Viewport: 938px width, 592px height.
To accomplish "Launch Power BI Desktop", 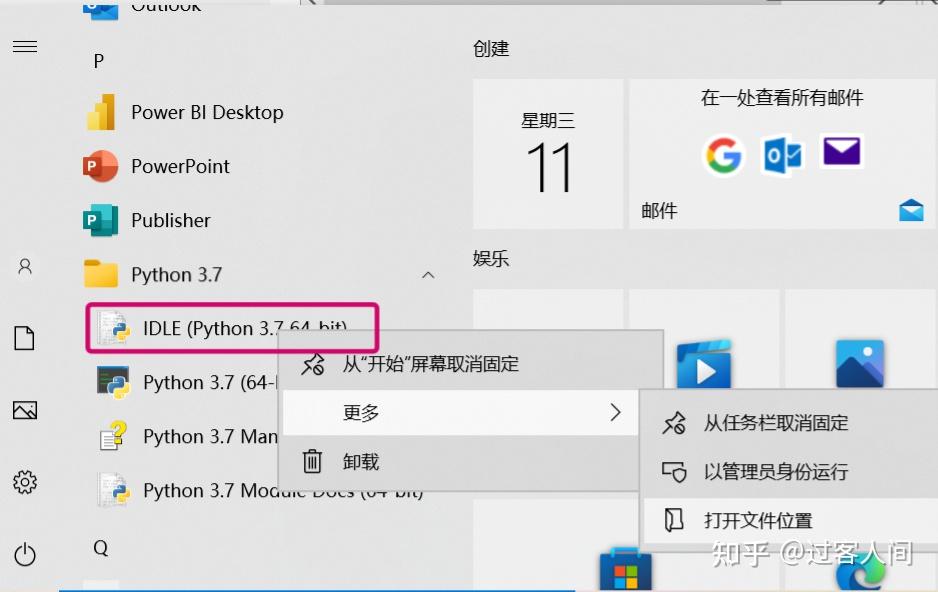I will coord(205,112).
